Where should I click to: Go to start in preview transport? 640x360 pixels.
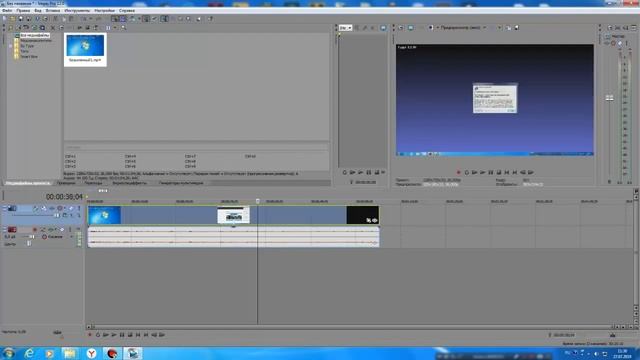(x=507, y=173)
